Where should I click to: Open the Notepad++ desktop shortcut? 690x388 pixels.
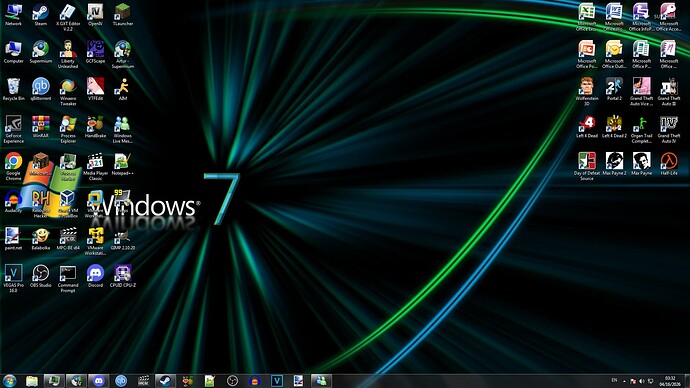coord(122,164)
